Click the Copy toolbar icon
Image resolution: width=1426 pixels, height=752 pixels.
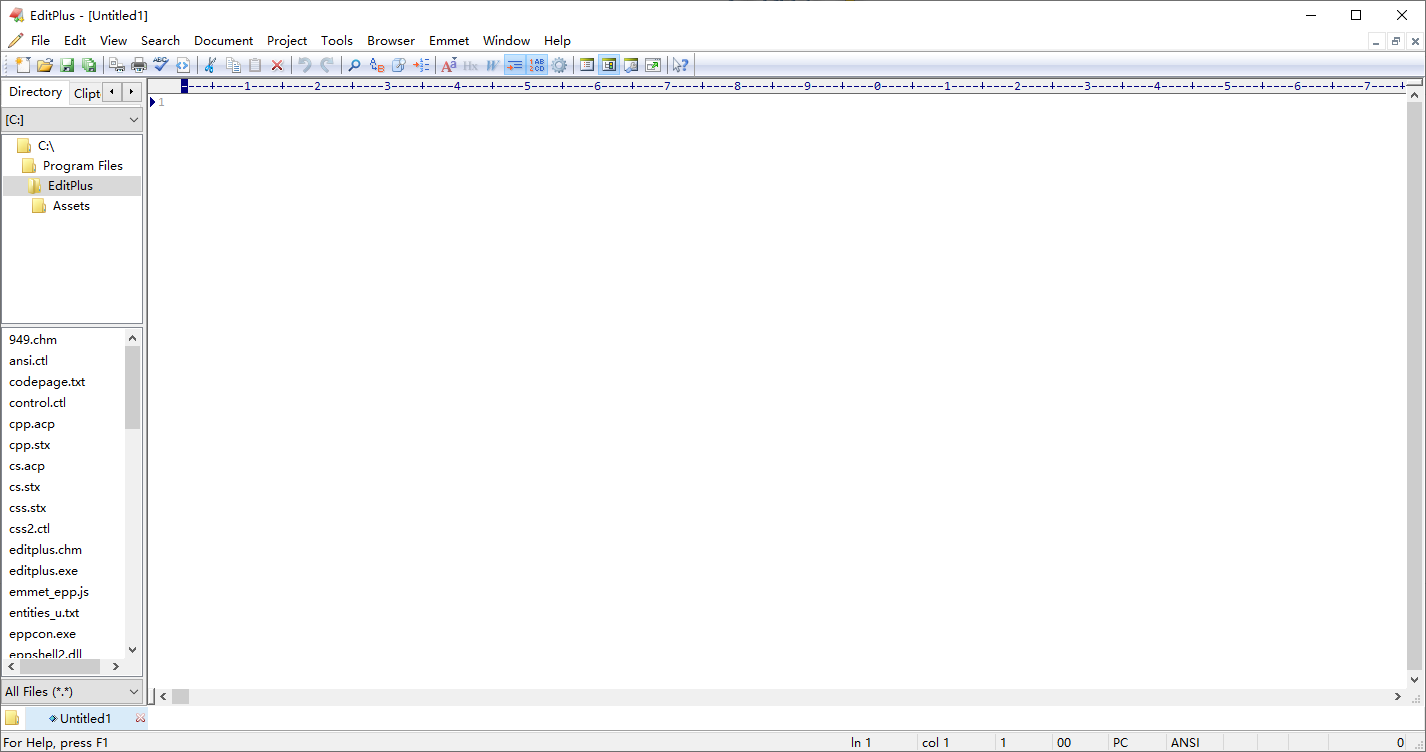(233, 65)
